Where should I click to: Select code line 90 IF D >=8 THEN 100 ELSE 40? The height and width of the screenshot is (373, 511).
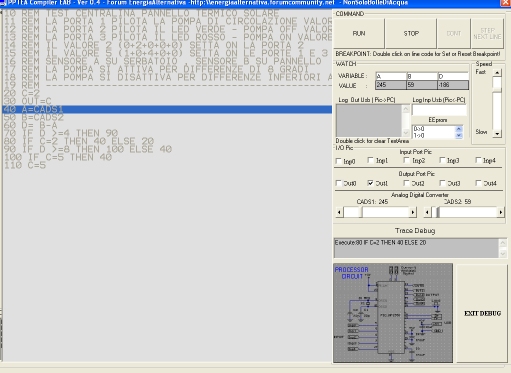pyautogui.click(x=167, y=149)
